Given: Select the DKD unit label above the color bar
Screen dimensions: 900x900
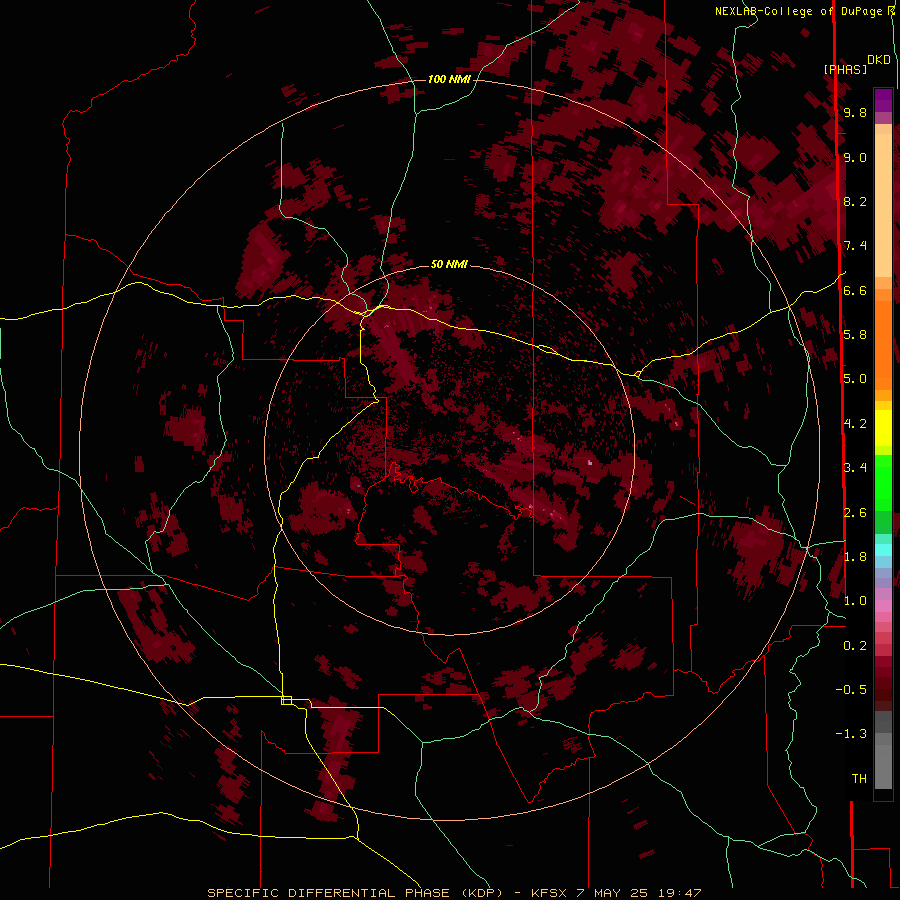Looking at the screenshot, I should tap(879, 59).
